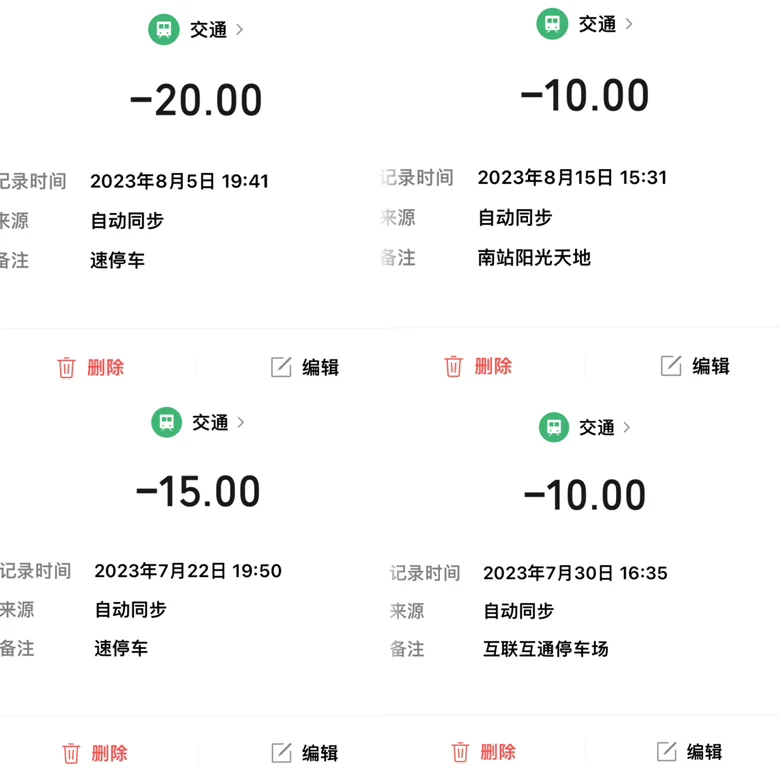
Task: Expand 交通 category chevron on -15.00 record
Action: tap(241, 423)
